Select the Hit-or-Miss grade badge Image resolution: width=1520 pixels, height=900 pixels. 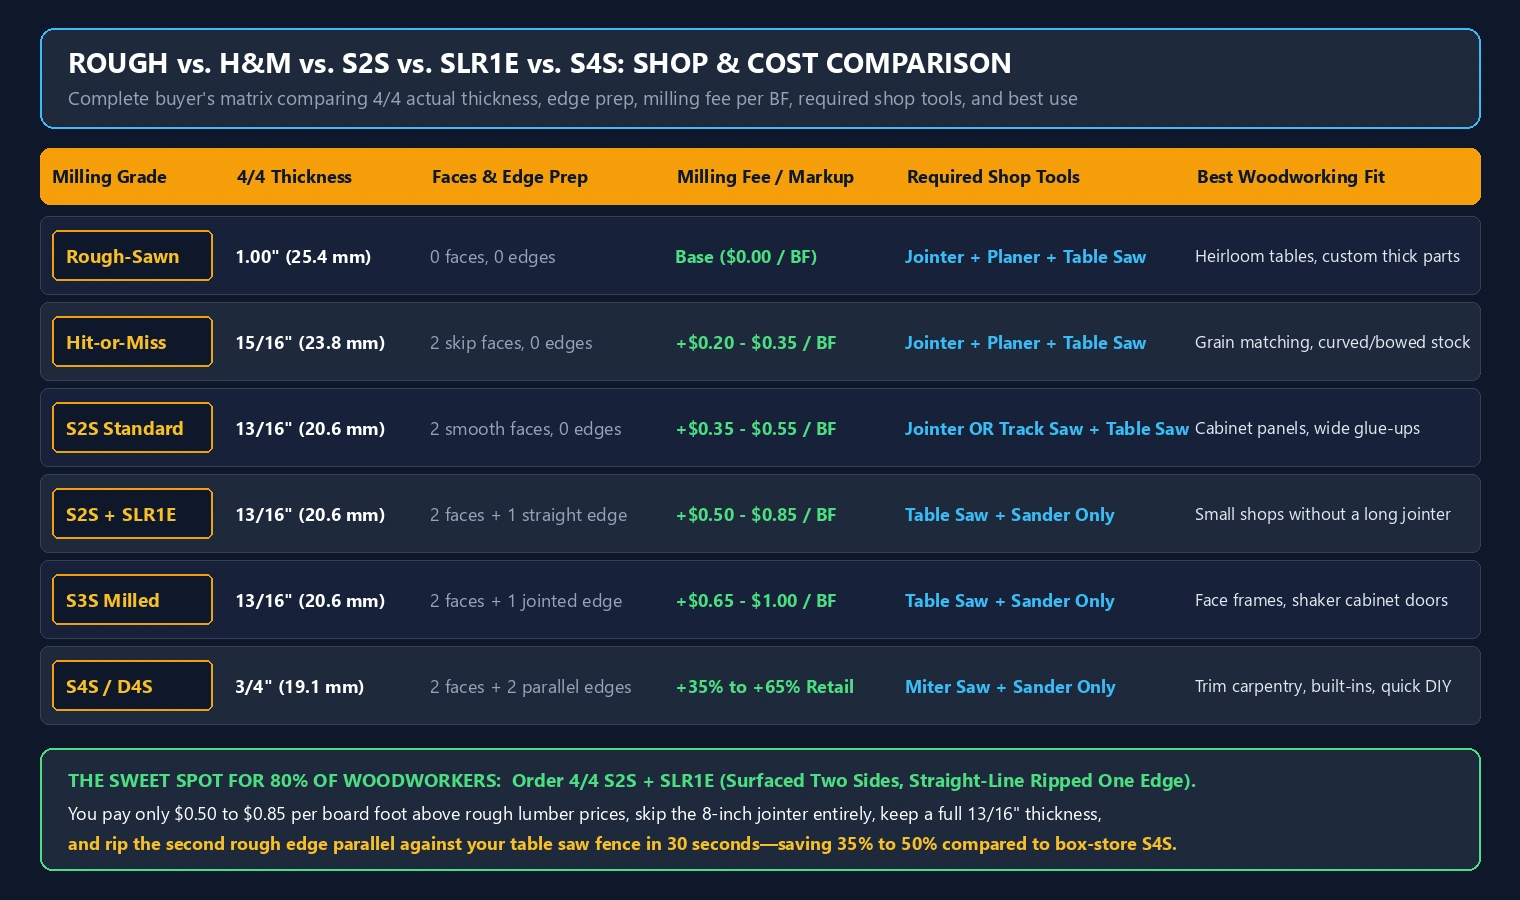click(x=132, y=342)
